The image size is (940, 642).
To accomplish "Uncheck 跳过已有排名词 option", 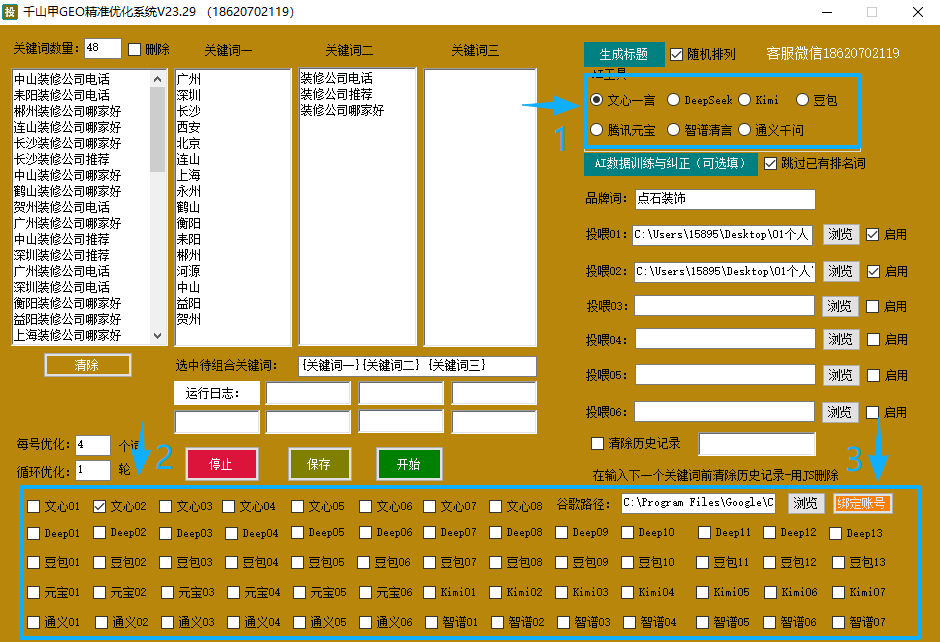I will point(770,163).
